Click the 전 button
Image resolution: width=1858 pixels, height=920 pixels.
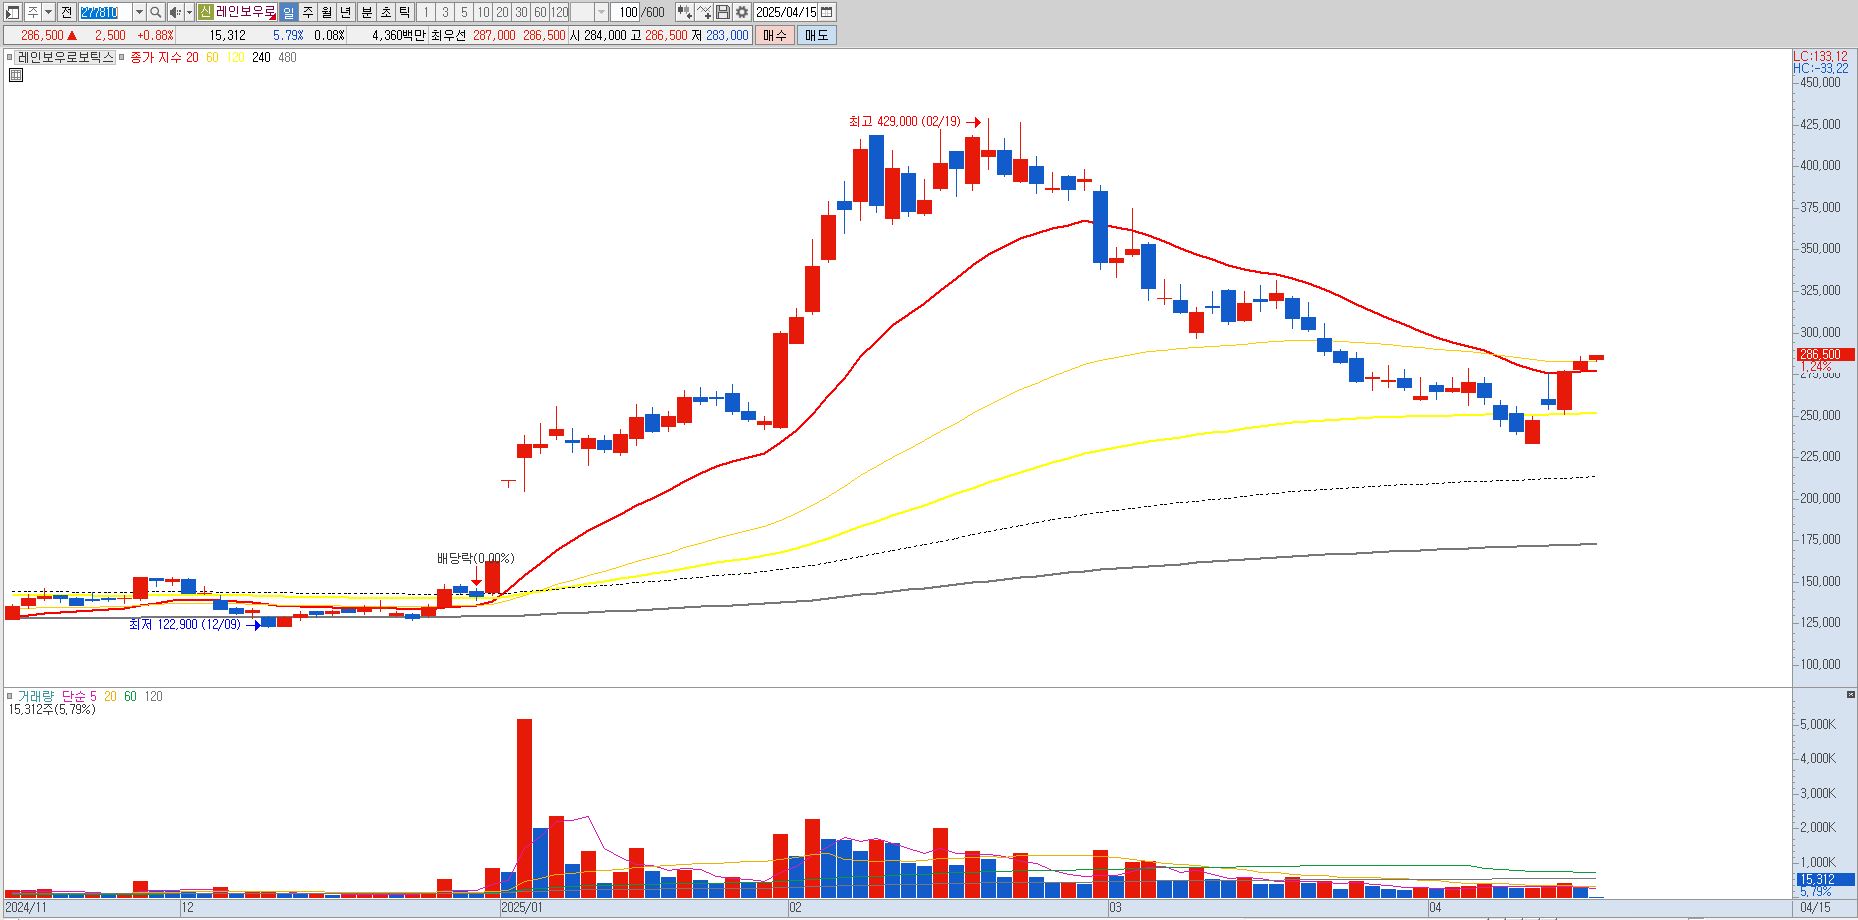[x=66, y=12]
